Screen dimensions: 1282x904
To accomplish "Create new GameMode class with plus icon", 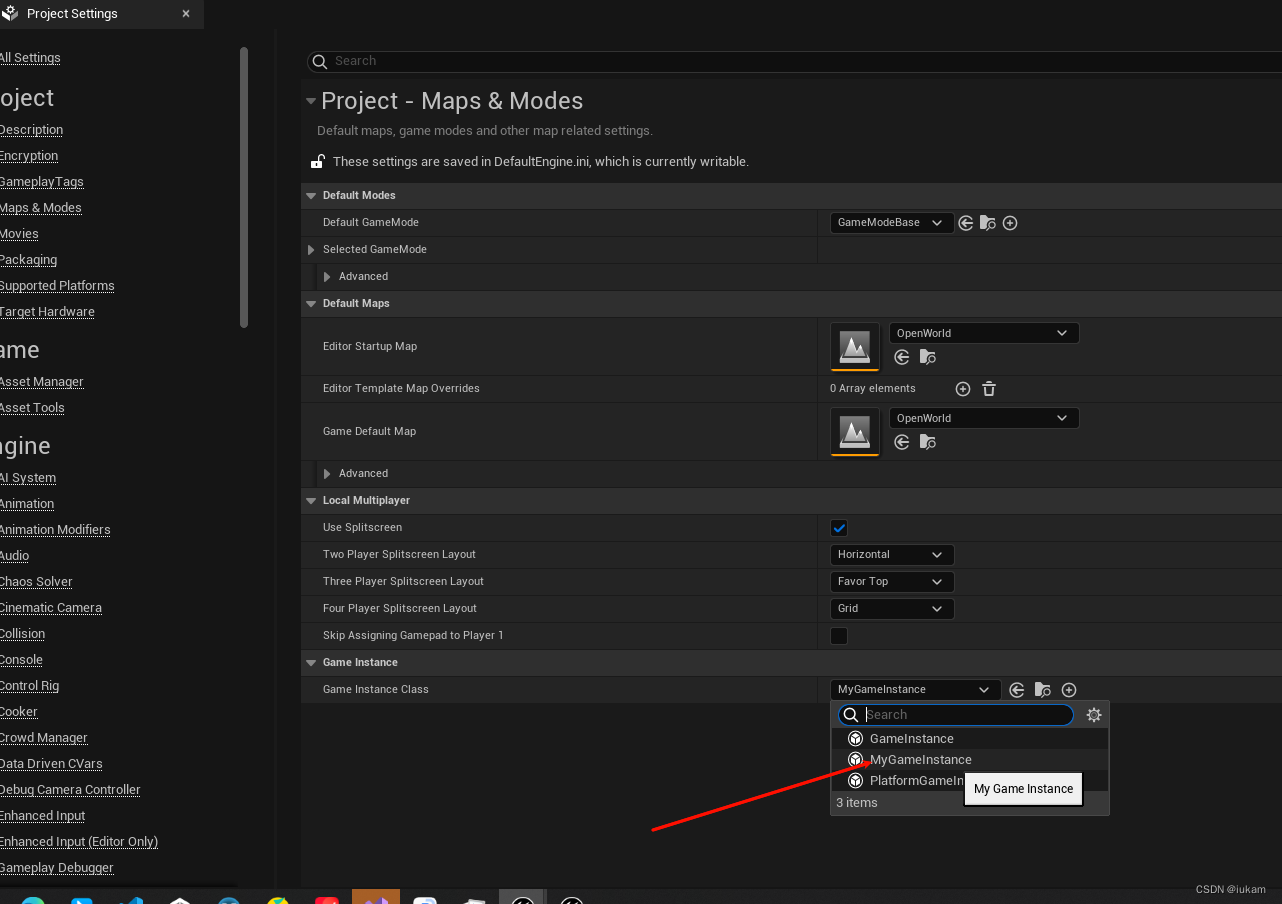I will (1010, 223).
